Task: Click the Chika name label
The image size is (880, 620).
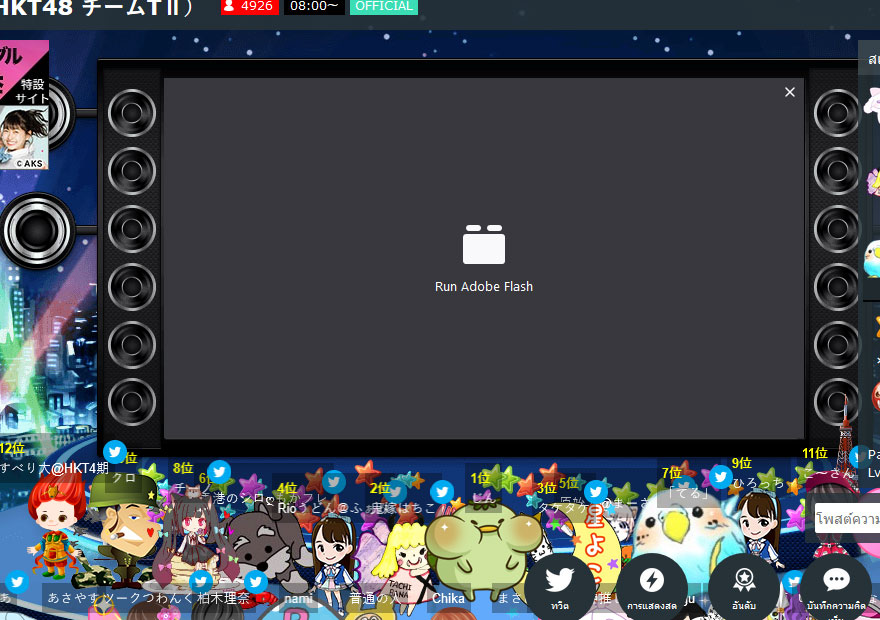Action: pos(448,599)
